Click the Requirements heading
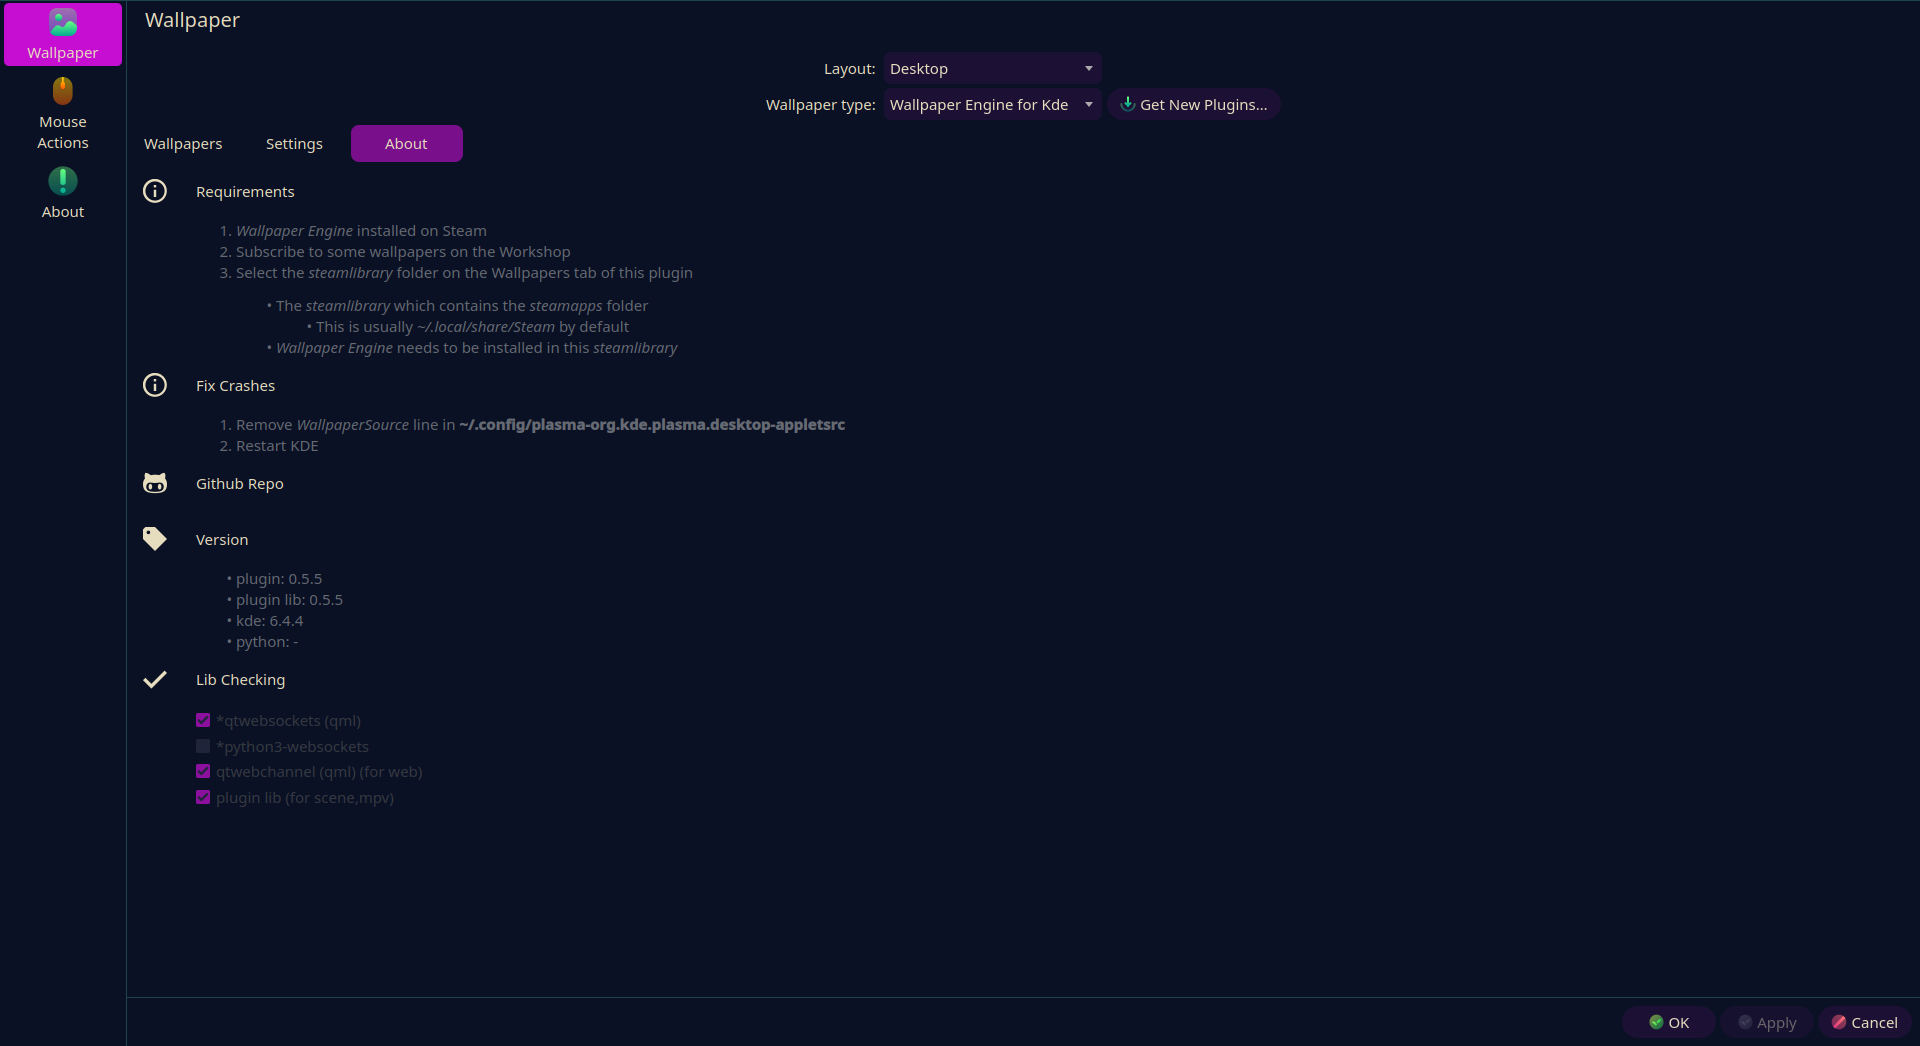Viewport: 1920px width, 1046px height. point(245,192)
